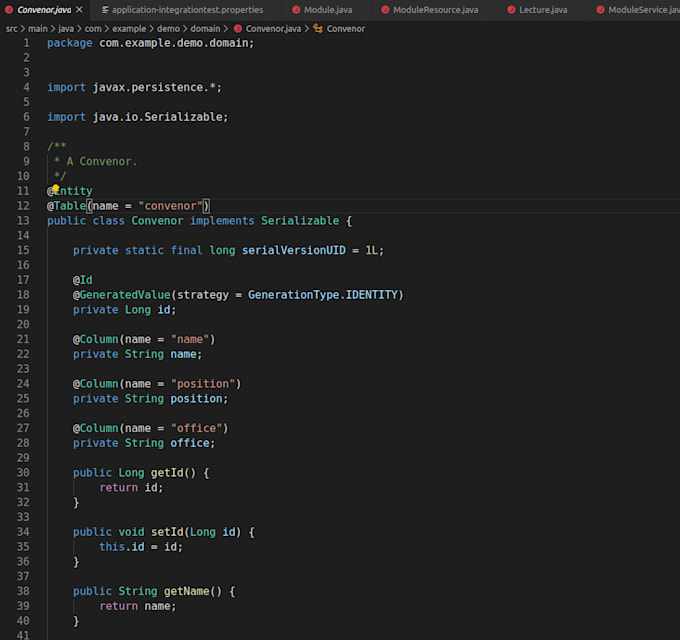
Task: Click the Module.java tab error icon
Action: 297,10
